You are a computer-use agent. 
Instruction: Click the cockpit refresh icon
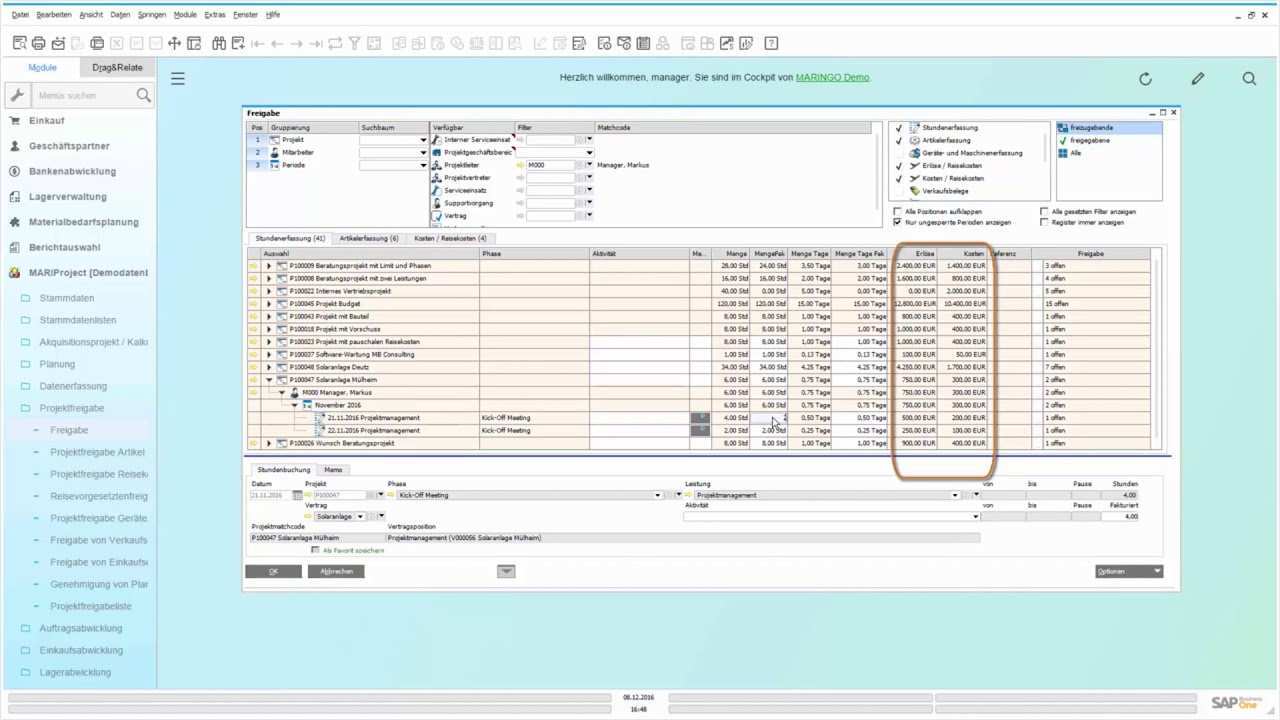(1146, 78)
